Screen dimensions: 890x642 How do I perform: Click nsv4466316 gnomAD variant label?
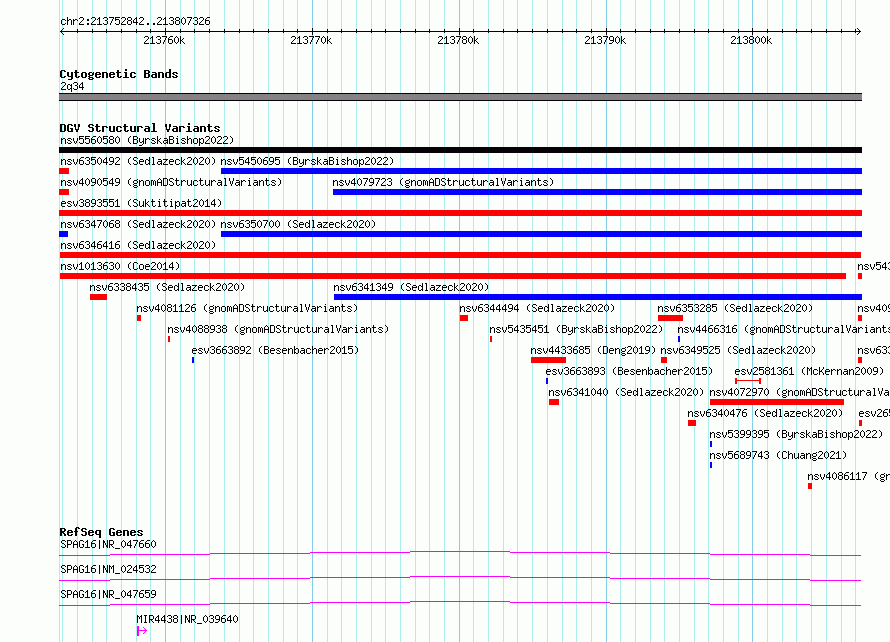783,329
